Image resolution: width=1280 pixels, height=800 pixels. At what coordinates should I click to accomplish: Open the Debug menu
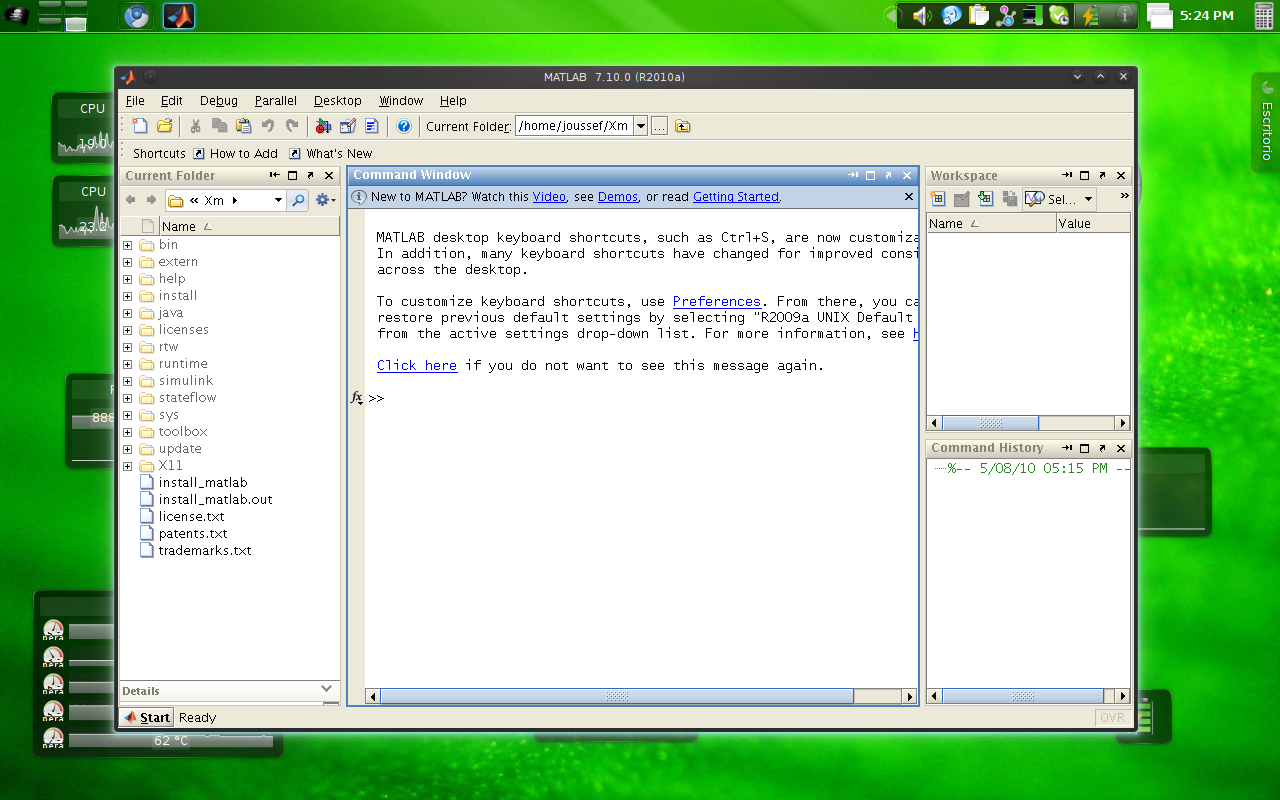click(x=219, y=101)
